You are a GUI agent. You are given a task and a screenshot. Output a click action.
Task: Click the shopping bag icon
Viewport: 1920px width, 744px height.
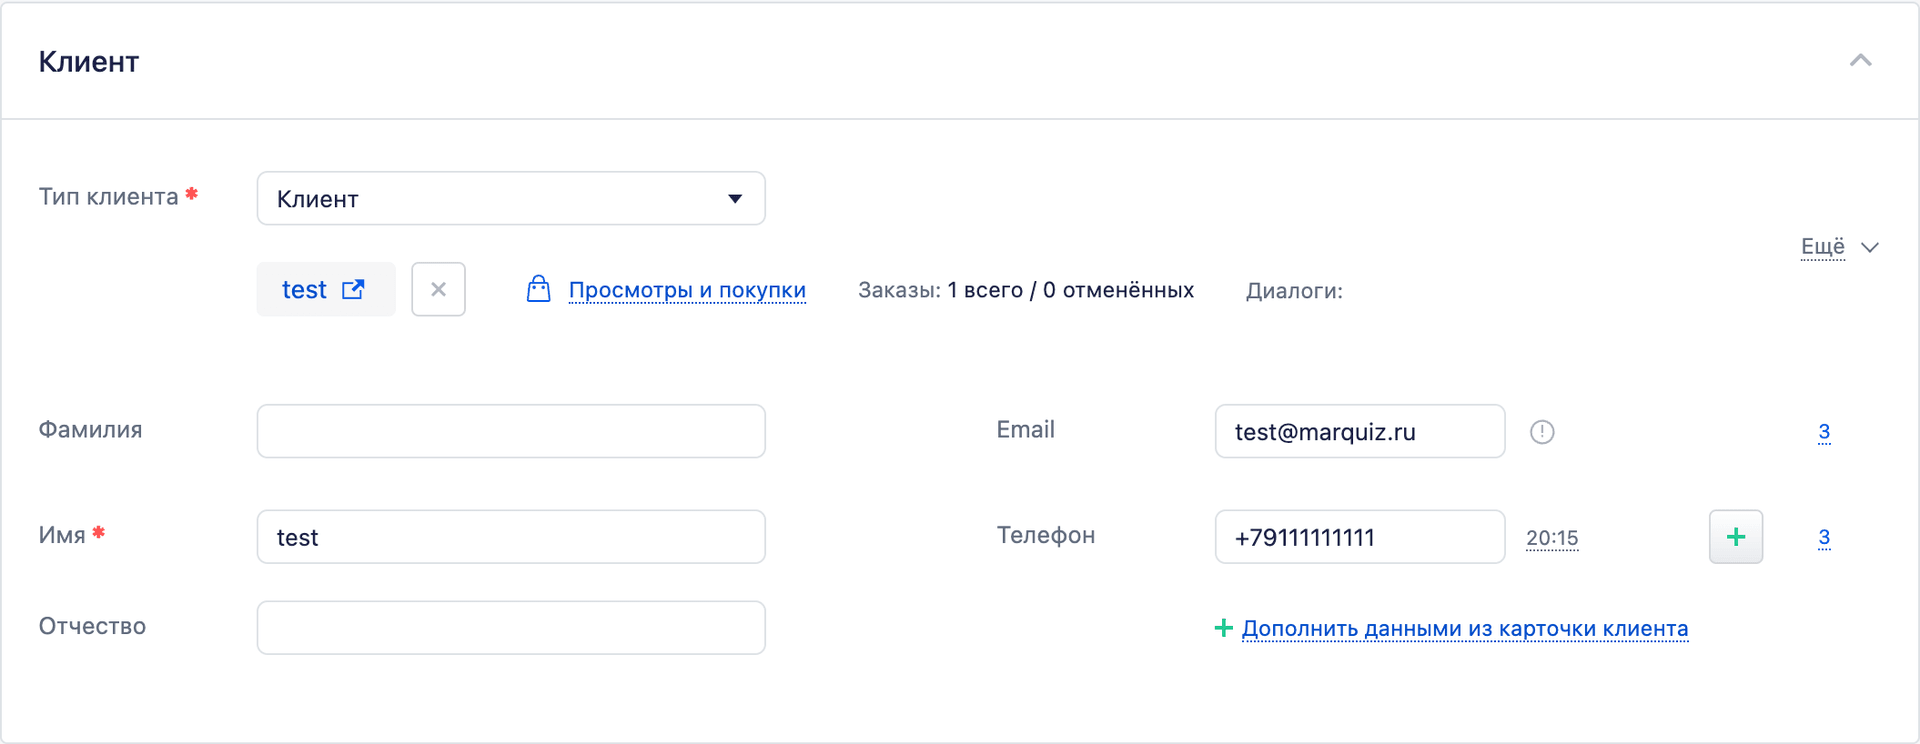(x=538, y=289)
